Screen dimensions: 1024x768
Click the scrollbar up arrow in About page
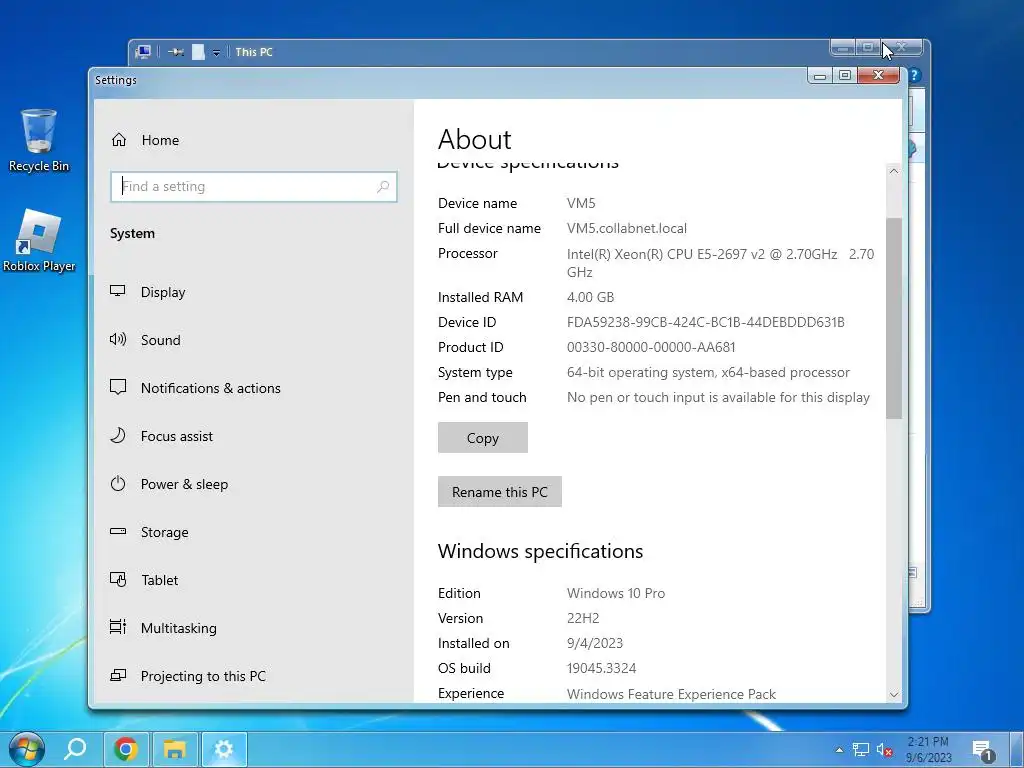click(894, 171)
